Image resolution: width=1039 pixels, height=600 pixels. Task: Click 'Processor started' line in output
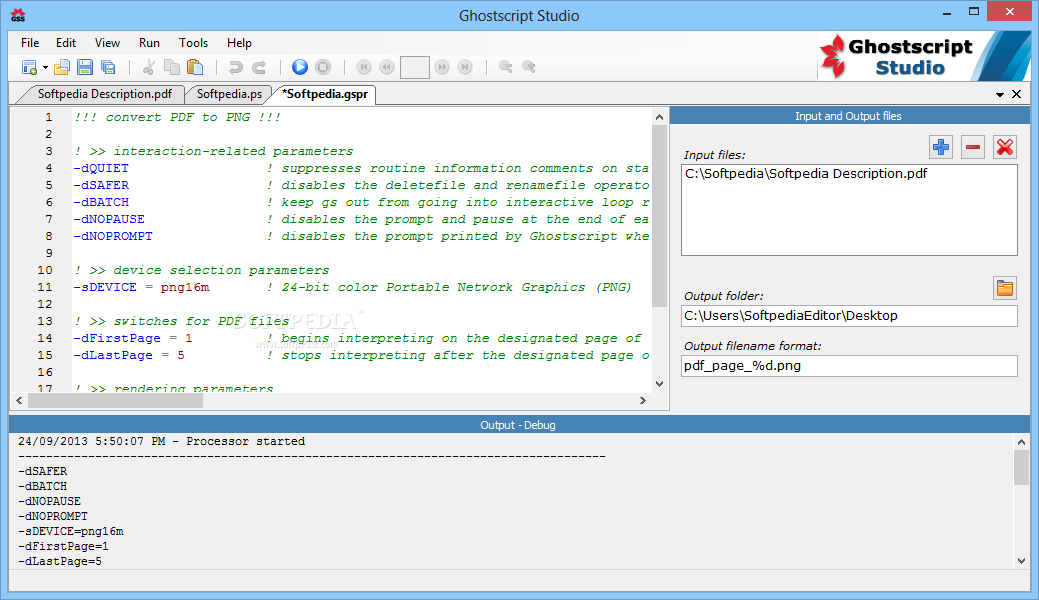coord(162,442)
